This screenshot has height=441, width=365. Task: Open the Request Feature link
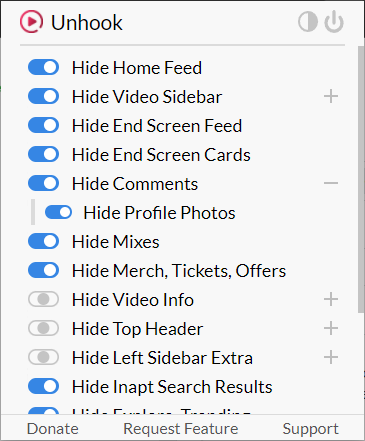[181, 429]
